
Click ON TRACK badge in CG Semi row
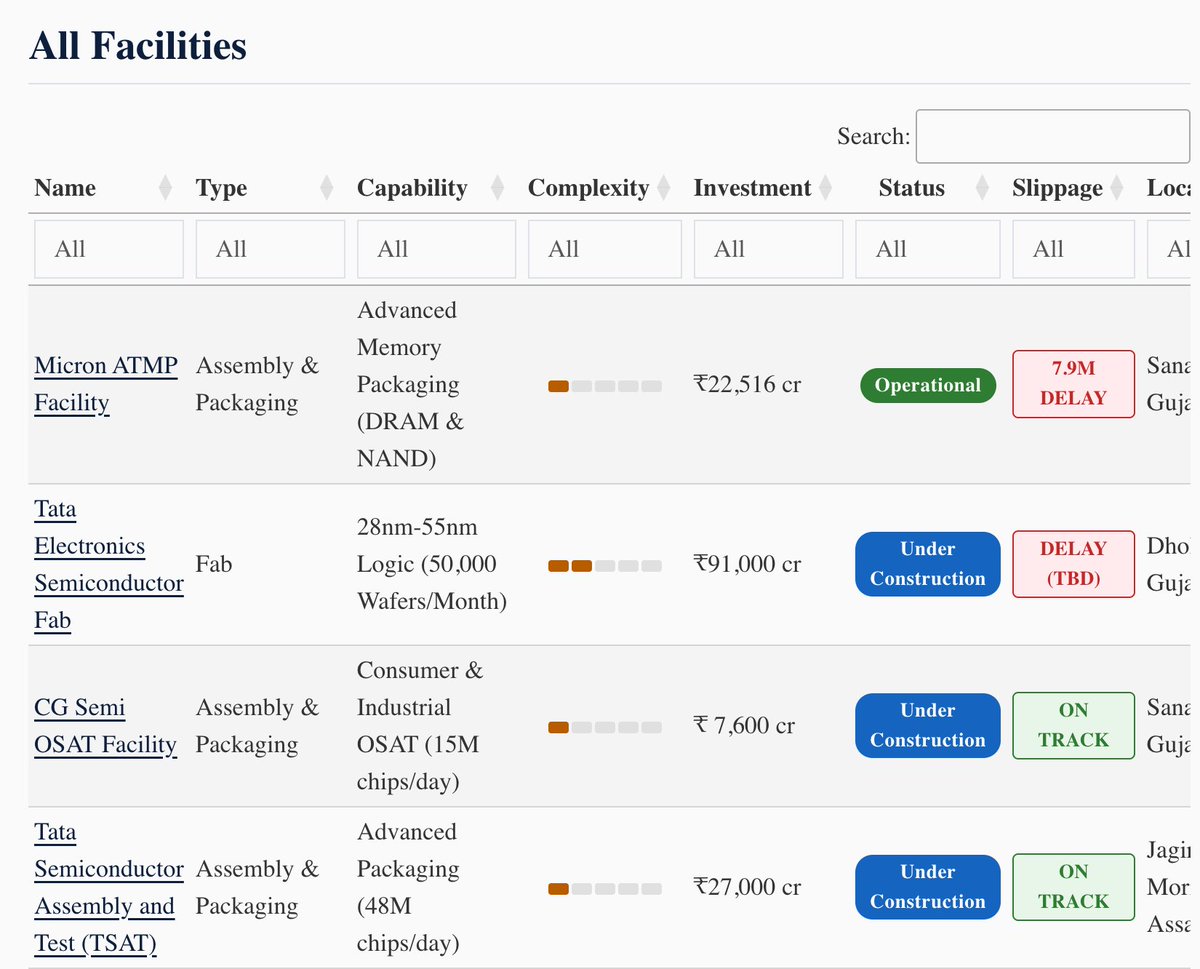coord(1073,725)
